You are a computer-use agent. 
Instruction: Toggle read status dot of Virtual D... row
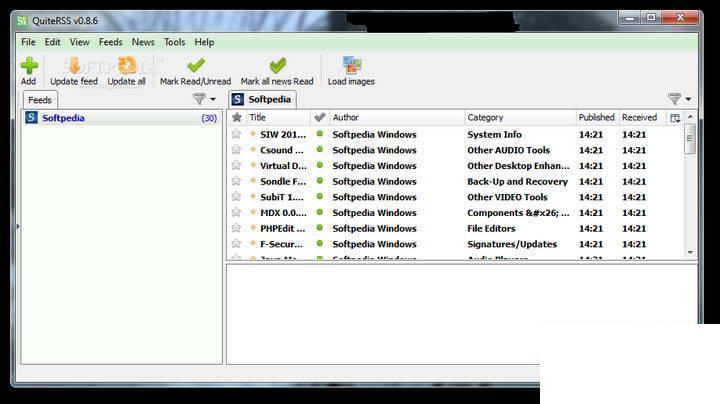click(320, 165)
